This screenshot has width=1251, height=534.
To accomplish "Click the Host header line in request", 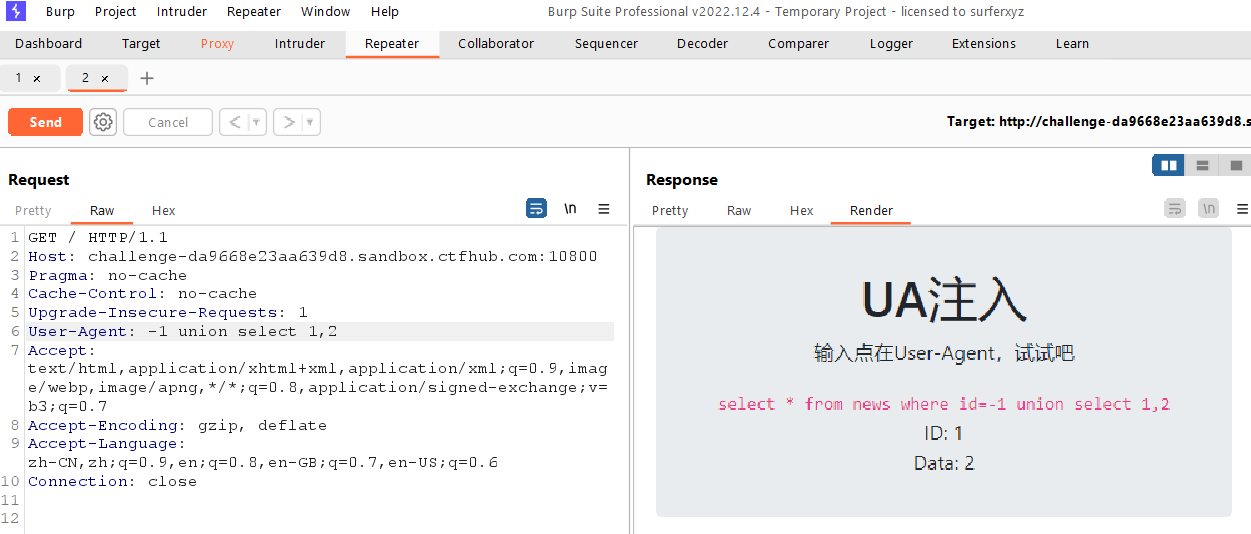I will click(313, 256).
